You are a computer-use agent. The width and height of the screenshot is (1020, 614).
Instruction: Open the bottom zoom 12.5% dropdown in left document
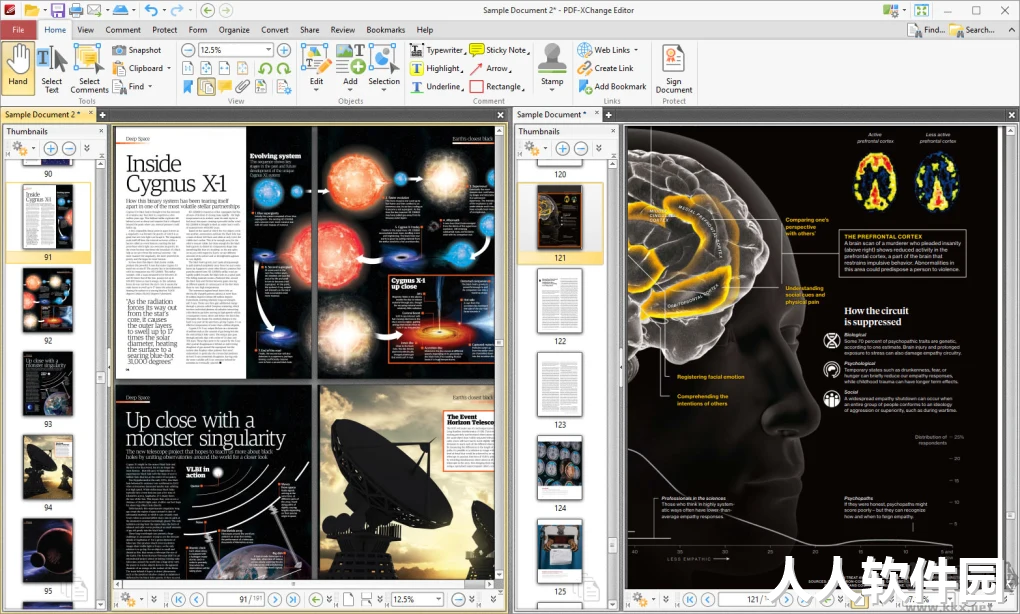438,599
